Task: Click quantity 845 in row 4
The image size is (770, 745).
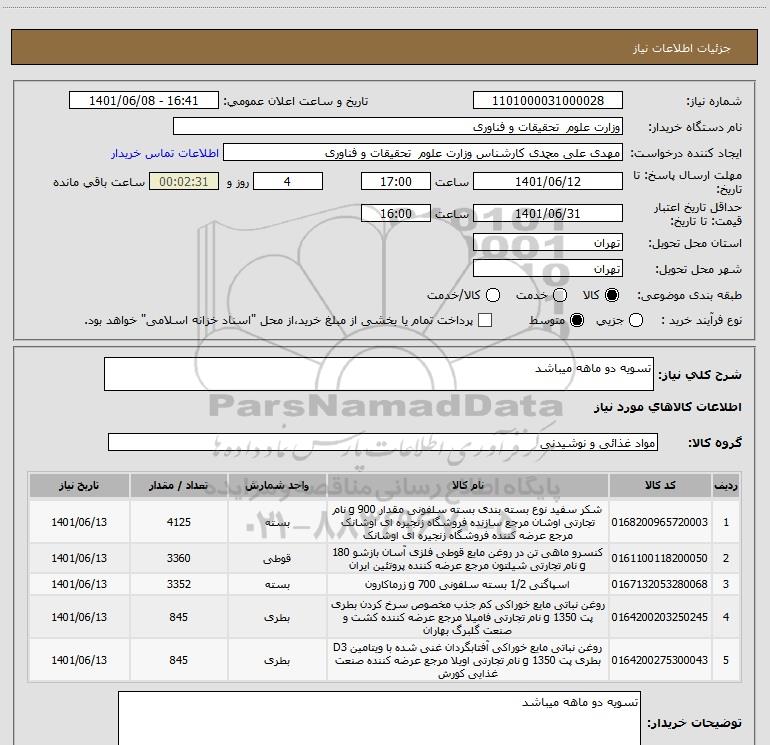Action: [179, 617]
